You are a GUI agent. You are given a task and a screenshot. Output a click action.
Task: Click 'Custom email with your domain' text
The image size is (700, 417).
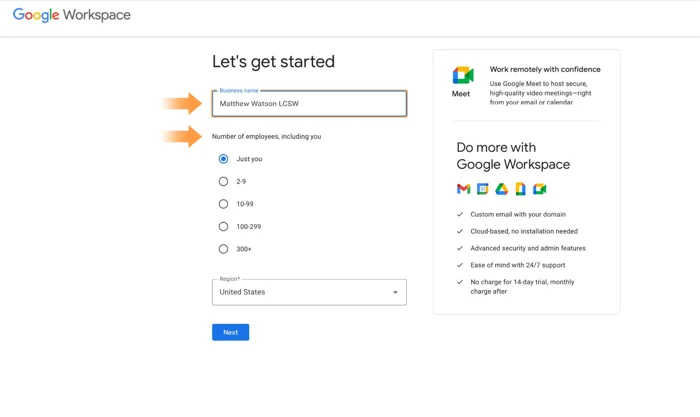[x=518, y=214]
